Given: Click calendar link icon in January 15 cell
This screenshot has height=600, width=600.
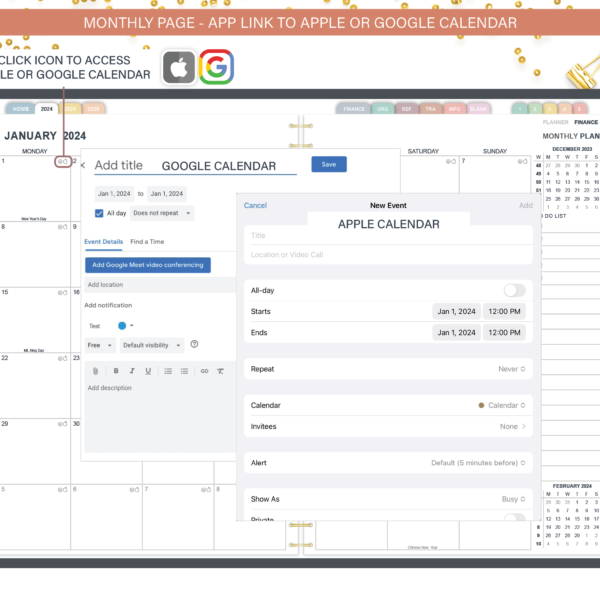Looking at the screenshot, I should click(x=62, y=292).
